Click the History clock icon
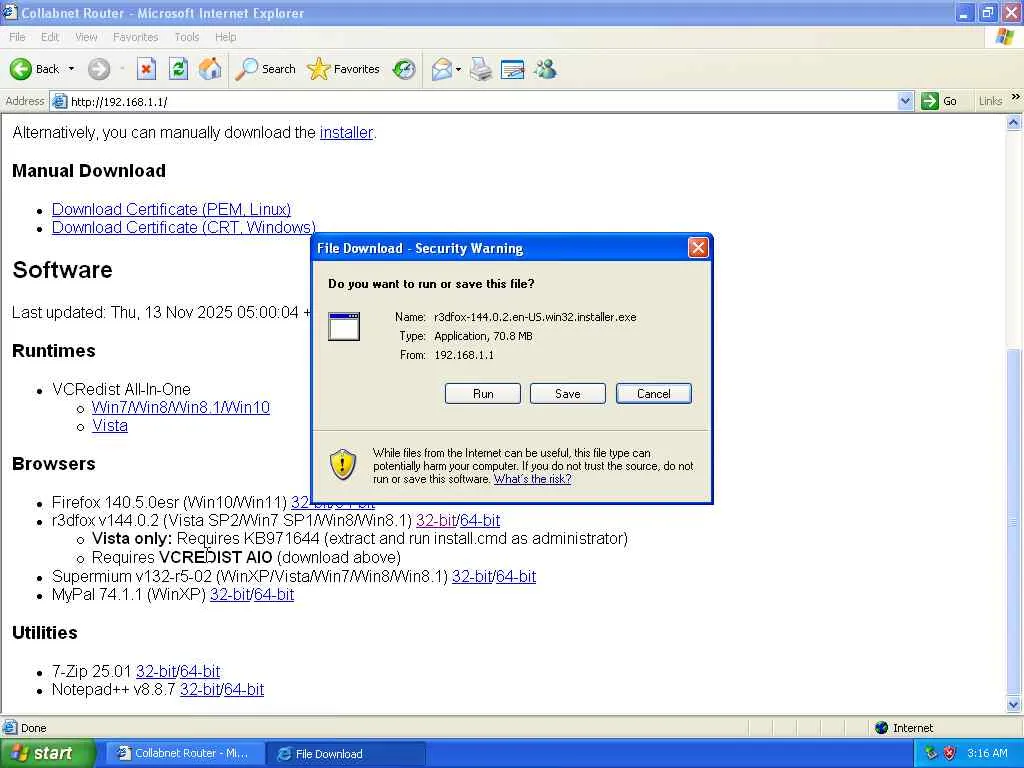Viewport: 1024px width, 768px height. click(x=404, y=69)
